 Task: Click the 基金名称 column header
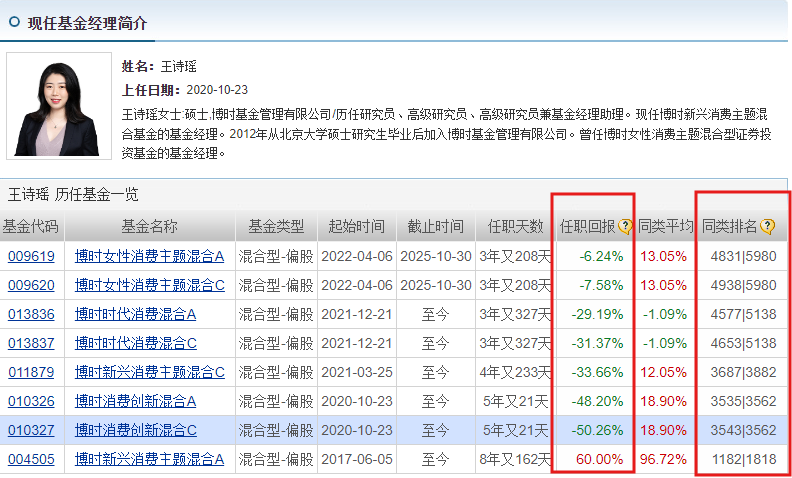150,226
